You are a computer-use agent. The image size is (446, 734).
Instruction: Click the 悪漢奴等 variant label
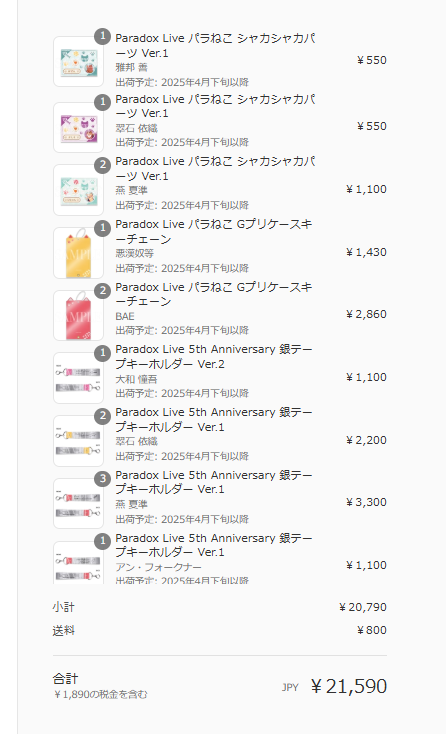tap(135, 254)
